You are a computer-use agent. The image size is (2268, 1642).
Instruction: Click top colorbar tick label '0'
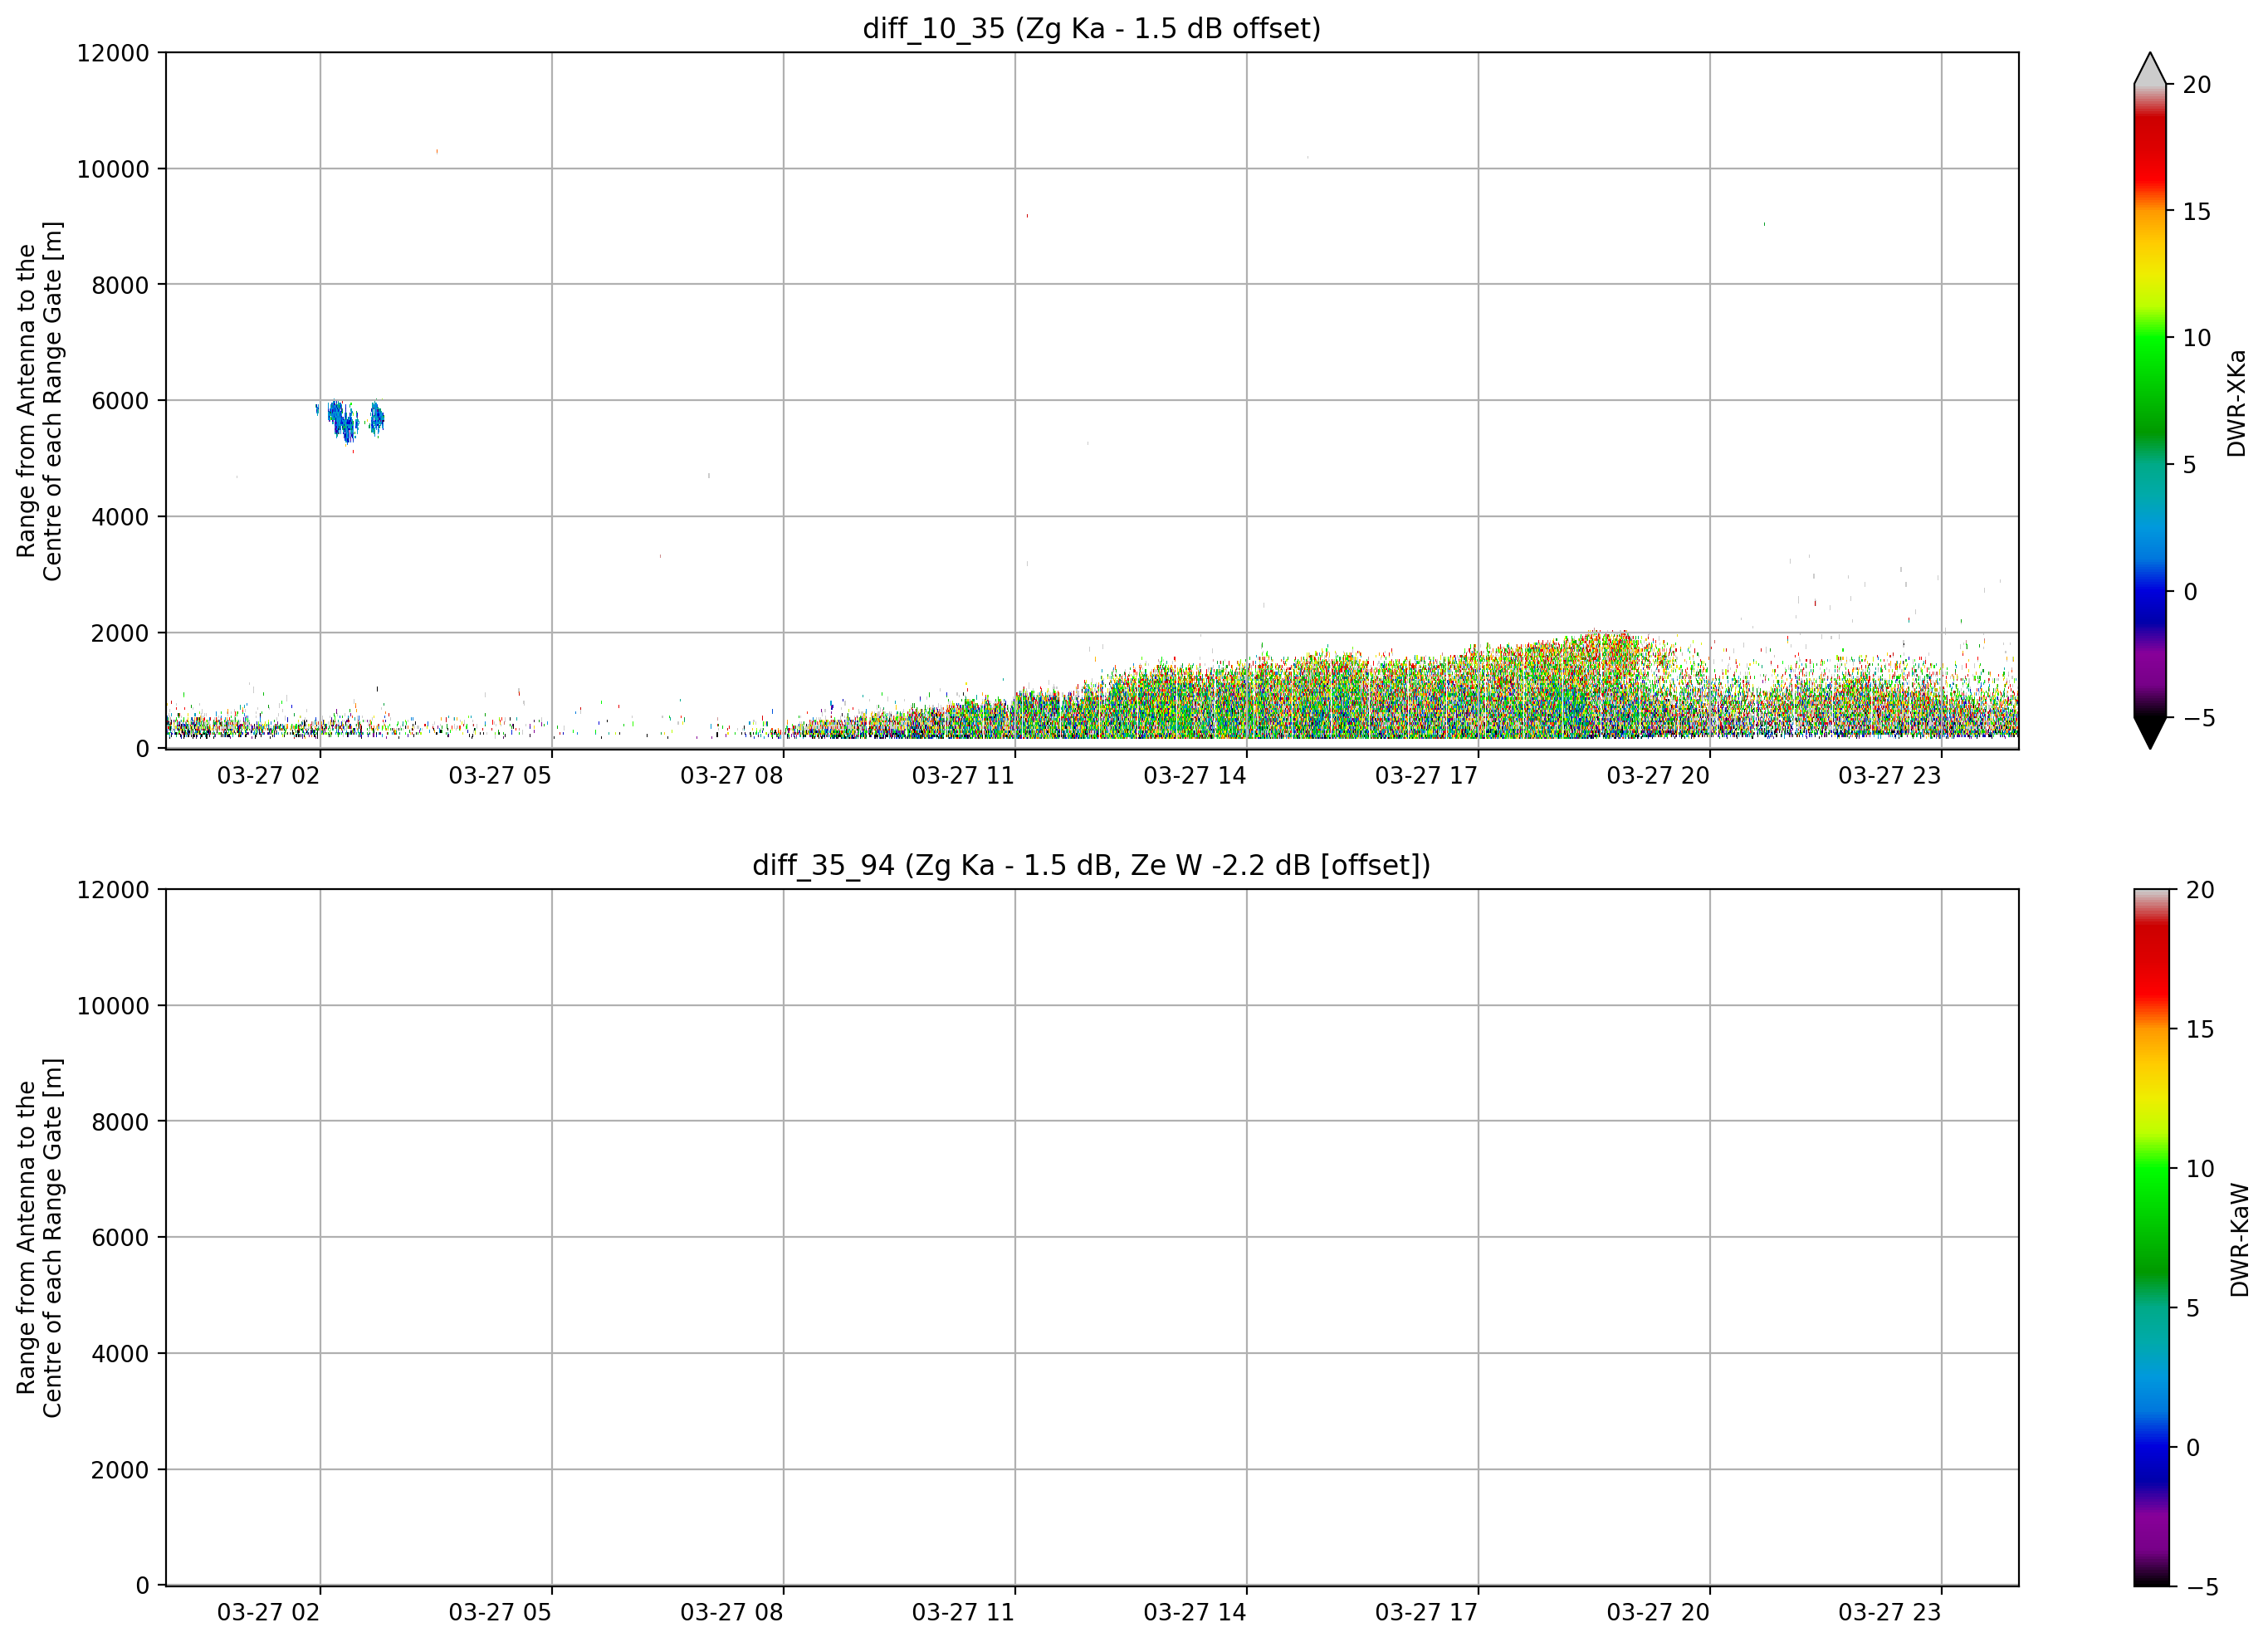click(x=2190, y=592)
